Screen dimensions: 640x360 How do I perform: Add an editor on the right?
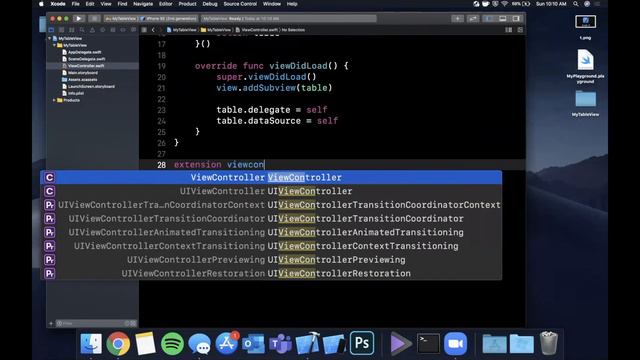point(520,30)
